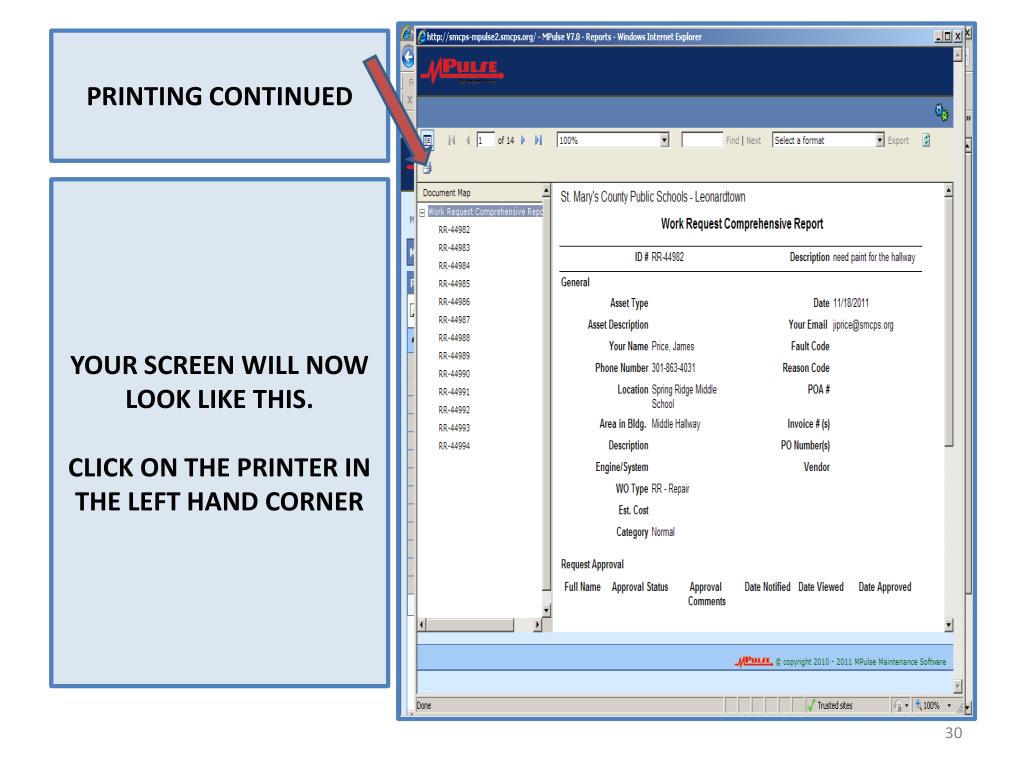The image size is (1024, 768).
Task: Select Work Request Comprehensive Report in Document Map
Action: pyautogui.click(x=485, y=212)
